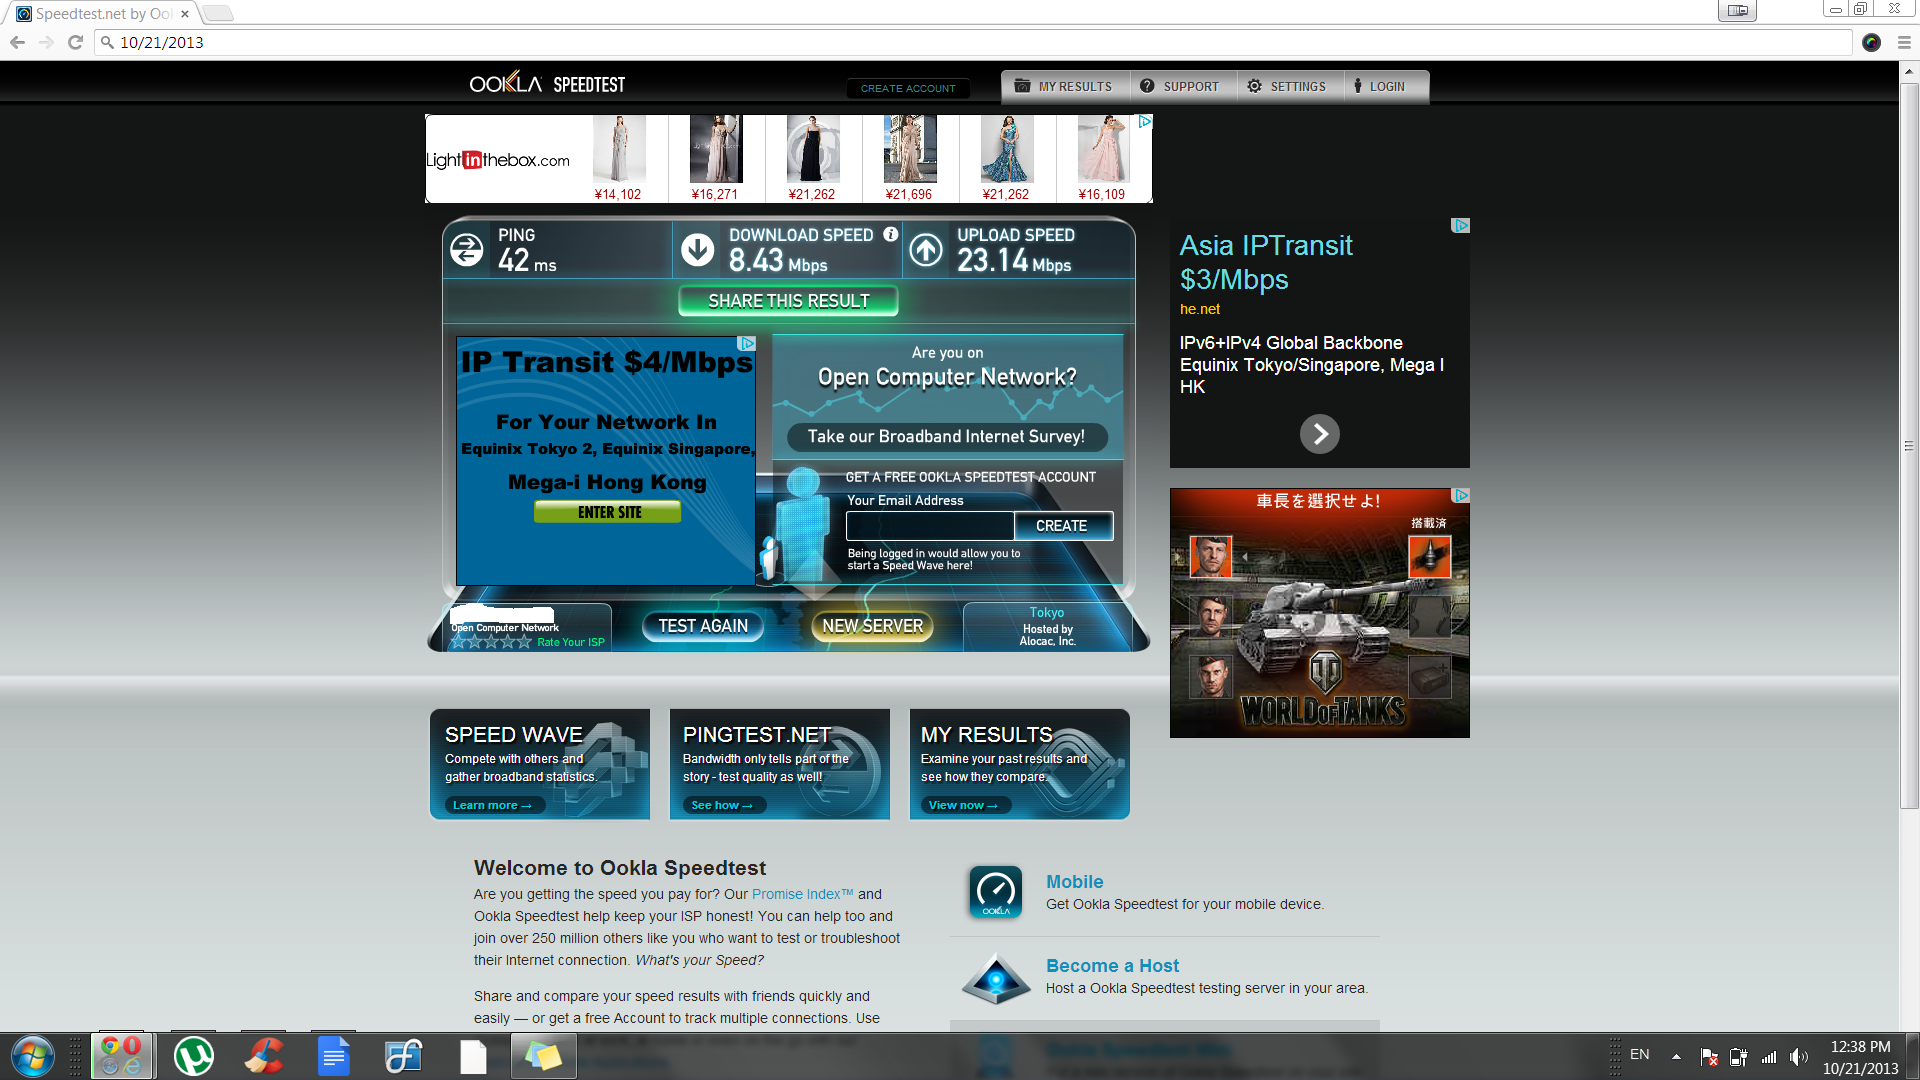Click the email address input field
Screen dimensions: 1920x1080
[930, 526]
